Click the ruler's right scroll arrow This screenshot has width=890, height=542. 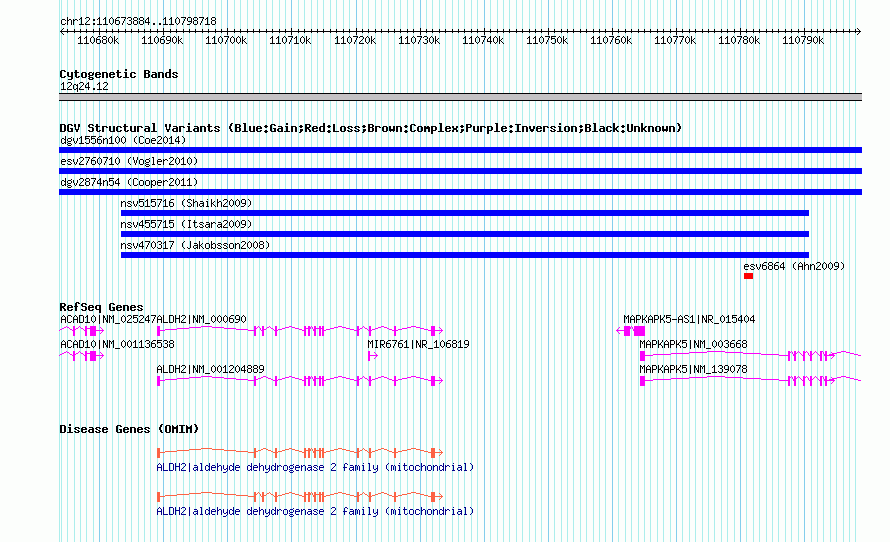tap(858, 32)
